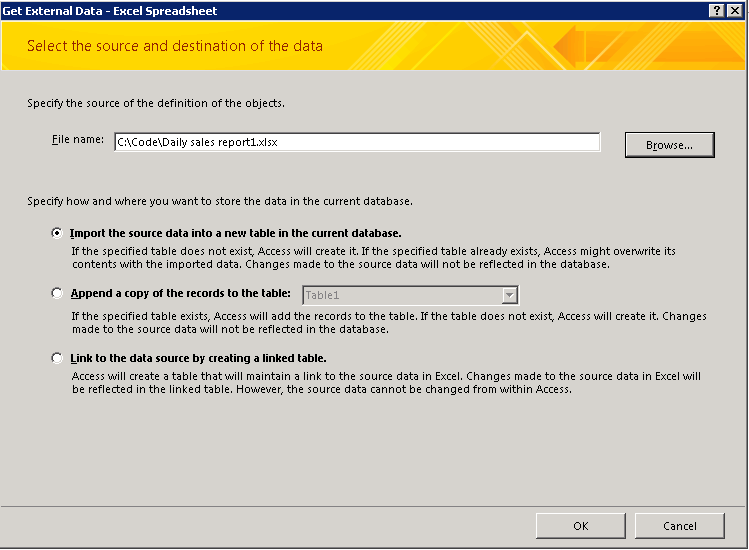This screenshot has height=550, width=749.
Task: Click the Get External Data - Excel Spreadsheet title bar
Action: point(353,11)
